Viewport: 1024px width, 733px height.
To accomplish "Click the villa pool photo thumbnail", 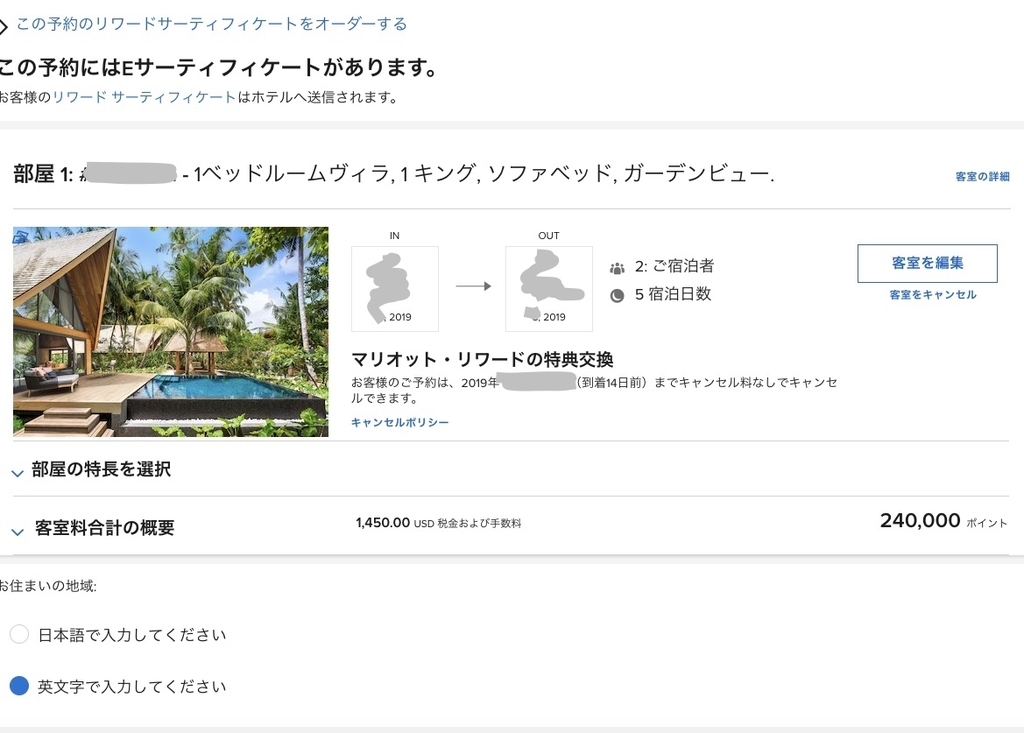I will pos(171,332).
